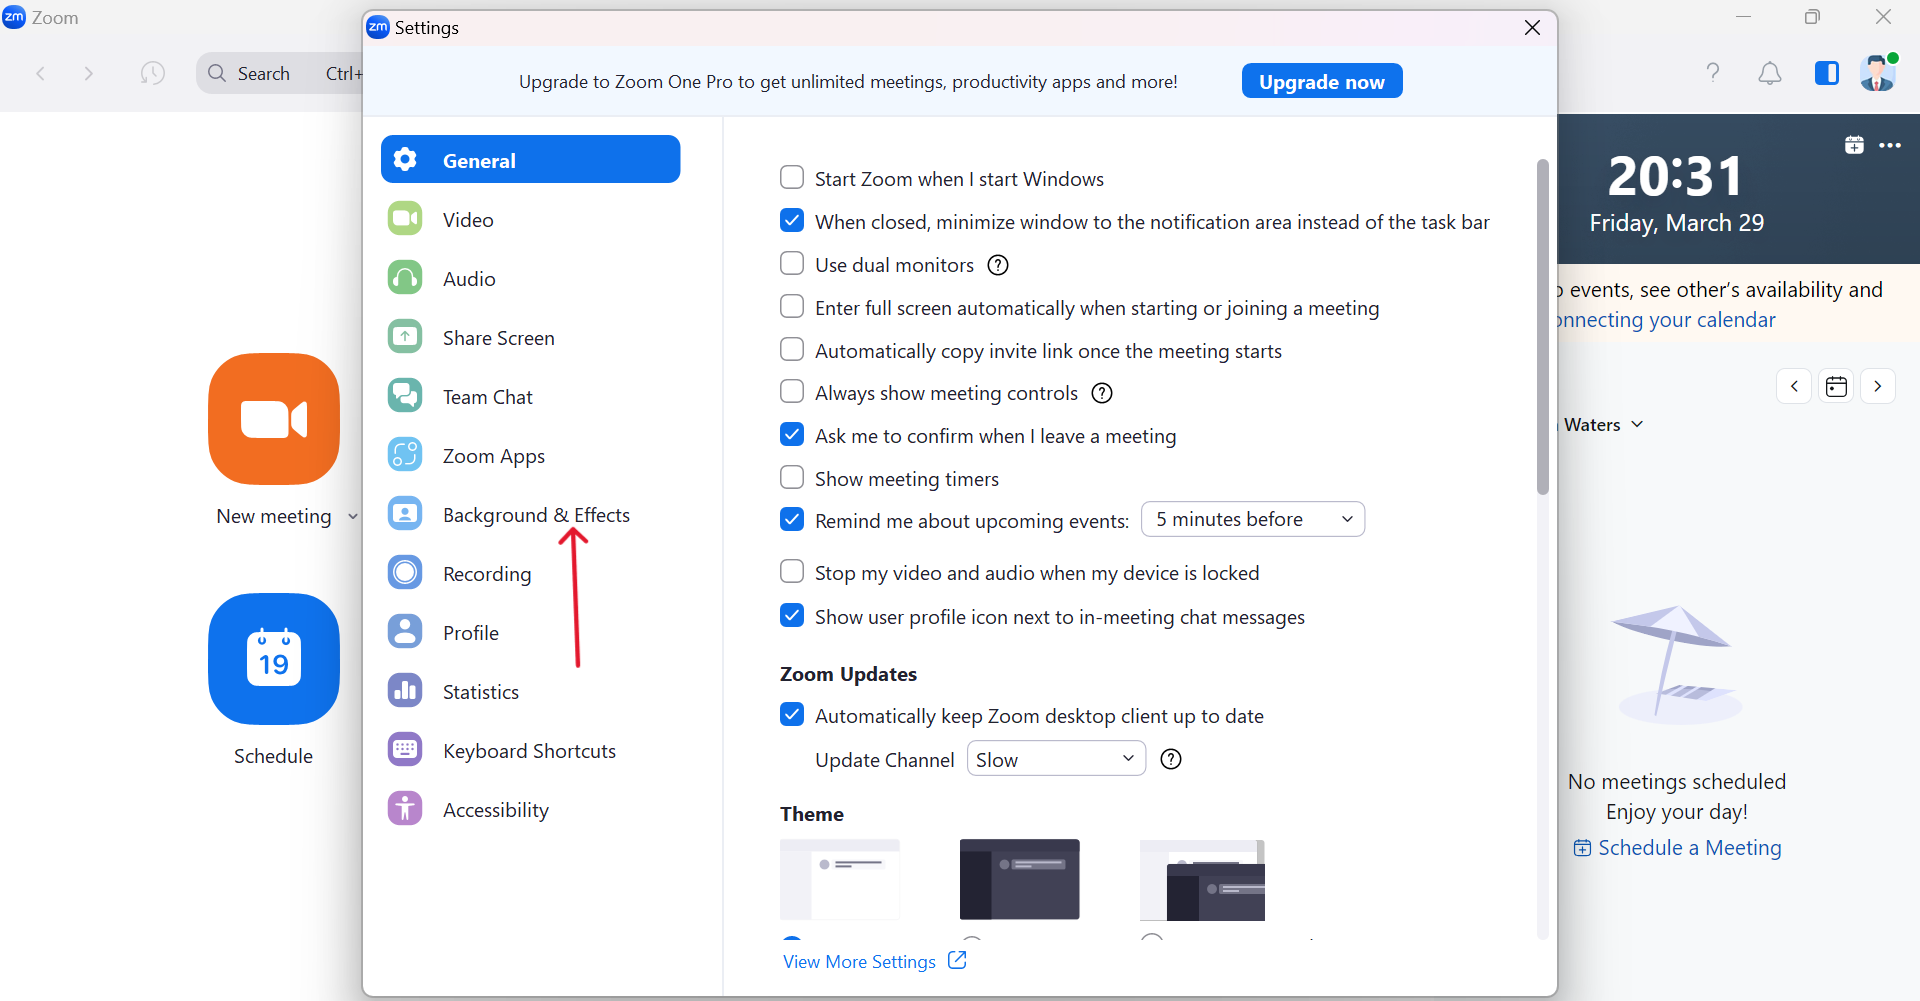
Task: Click the today calendar icon between arrows
Action: [1836, 386]
